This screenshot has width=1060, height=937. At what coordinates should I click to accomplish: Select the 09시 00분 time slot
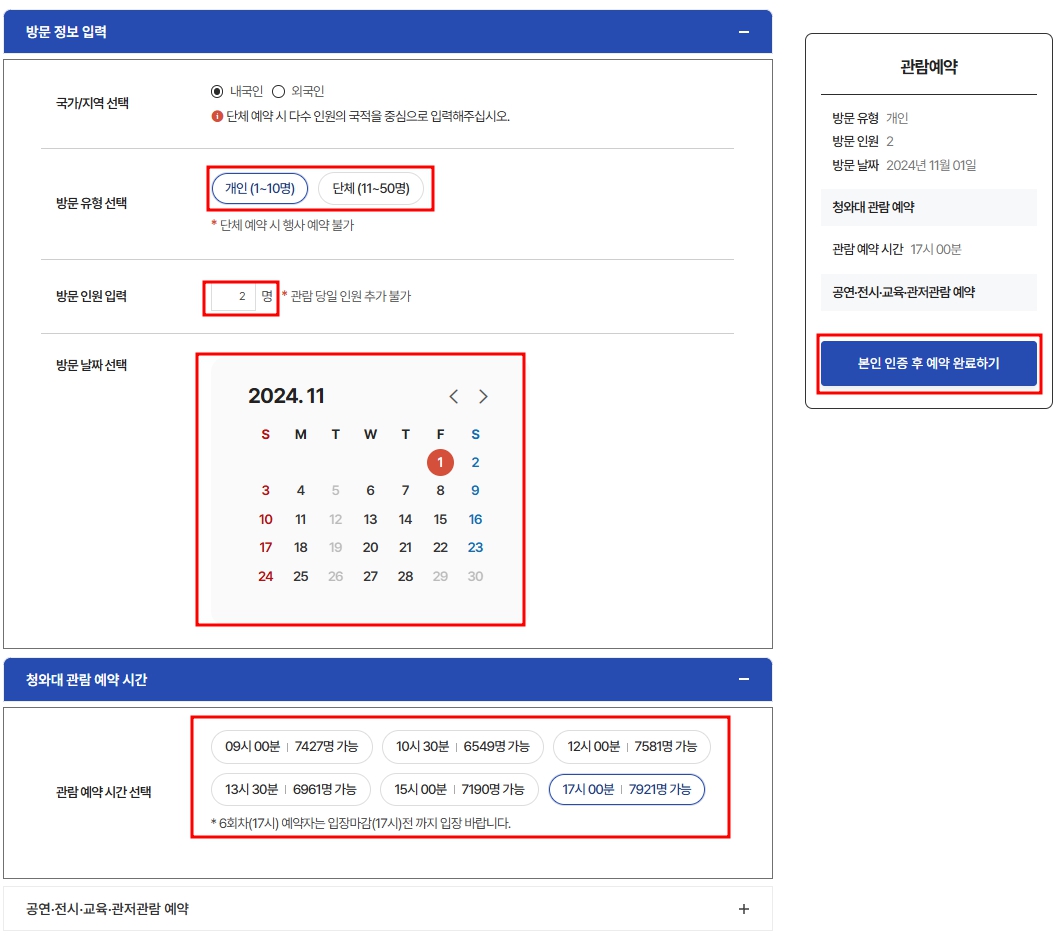click(x=291, y=746)
